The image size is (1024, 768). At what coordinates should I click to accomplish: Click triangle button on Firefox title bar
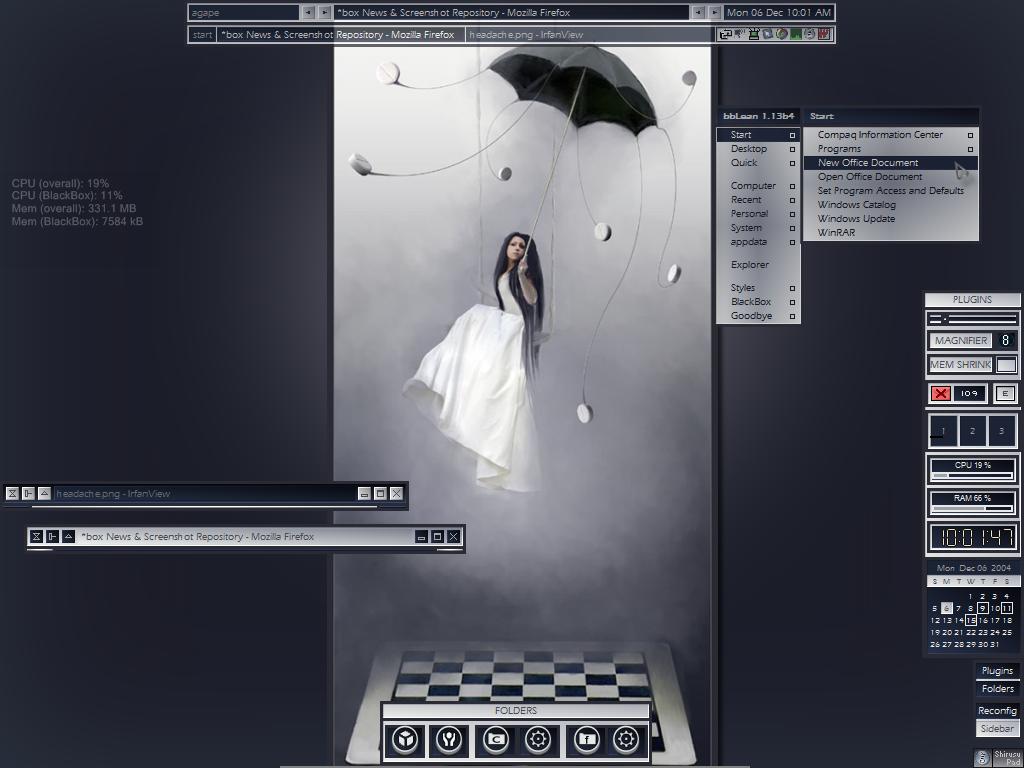click(x=68, y=537)
